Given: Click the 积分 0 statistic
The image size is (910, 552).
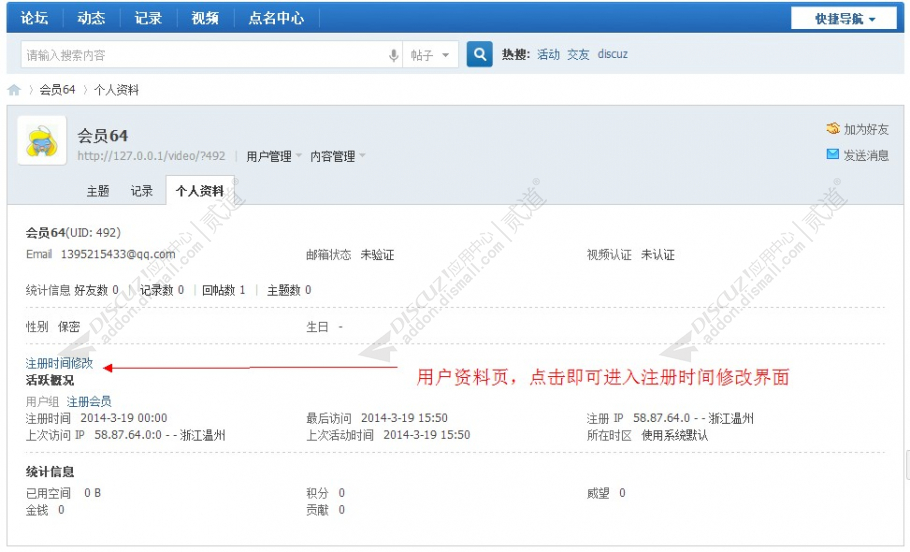Looking at the screenshot, I should 326,493.
